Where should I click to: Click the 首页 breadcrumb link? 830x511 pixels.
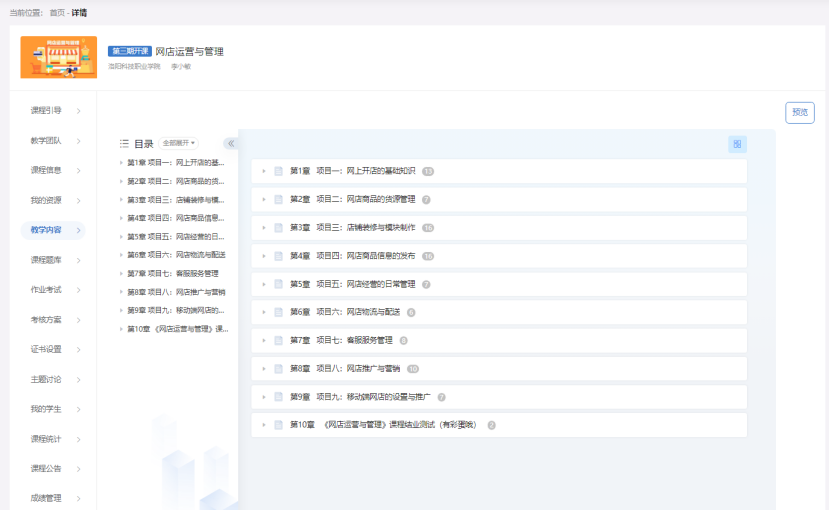coord(58,13)
